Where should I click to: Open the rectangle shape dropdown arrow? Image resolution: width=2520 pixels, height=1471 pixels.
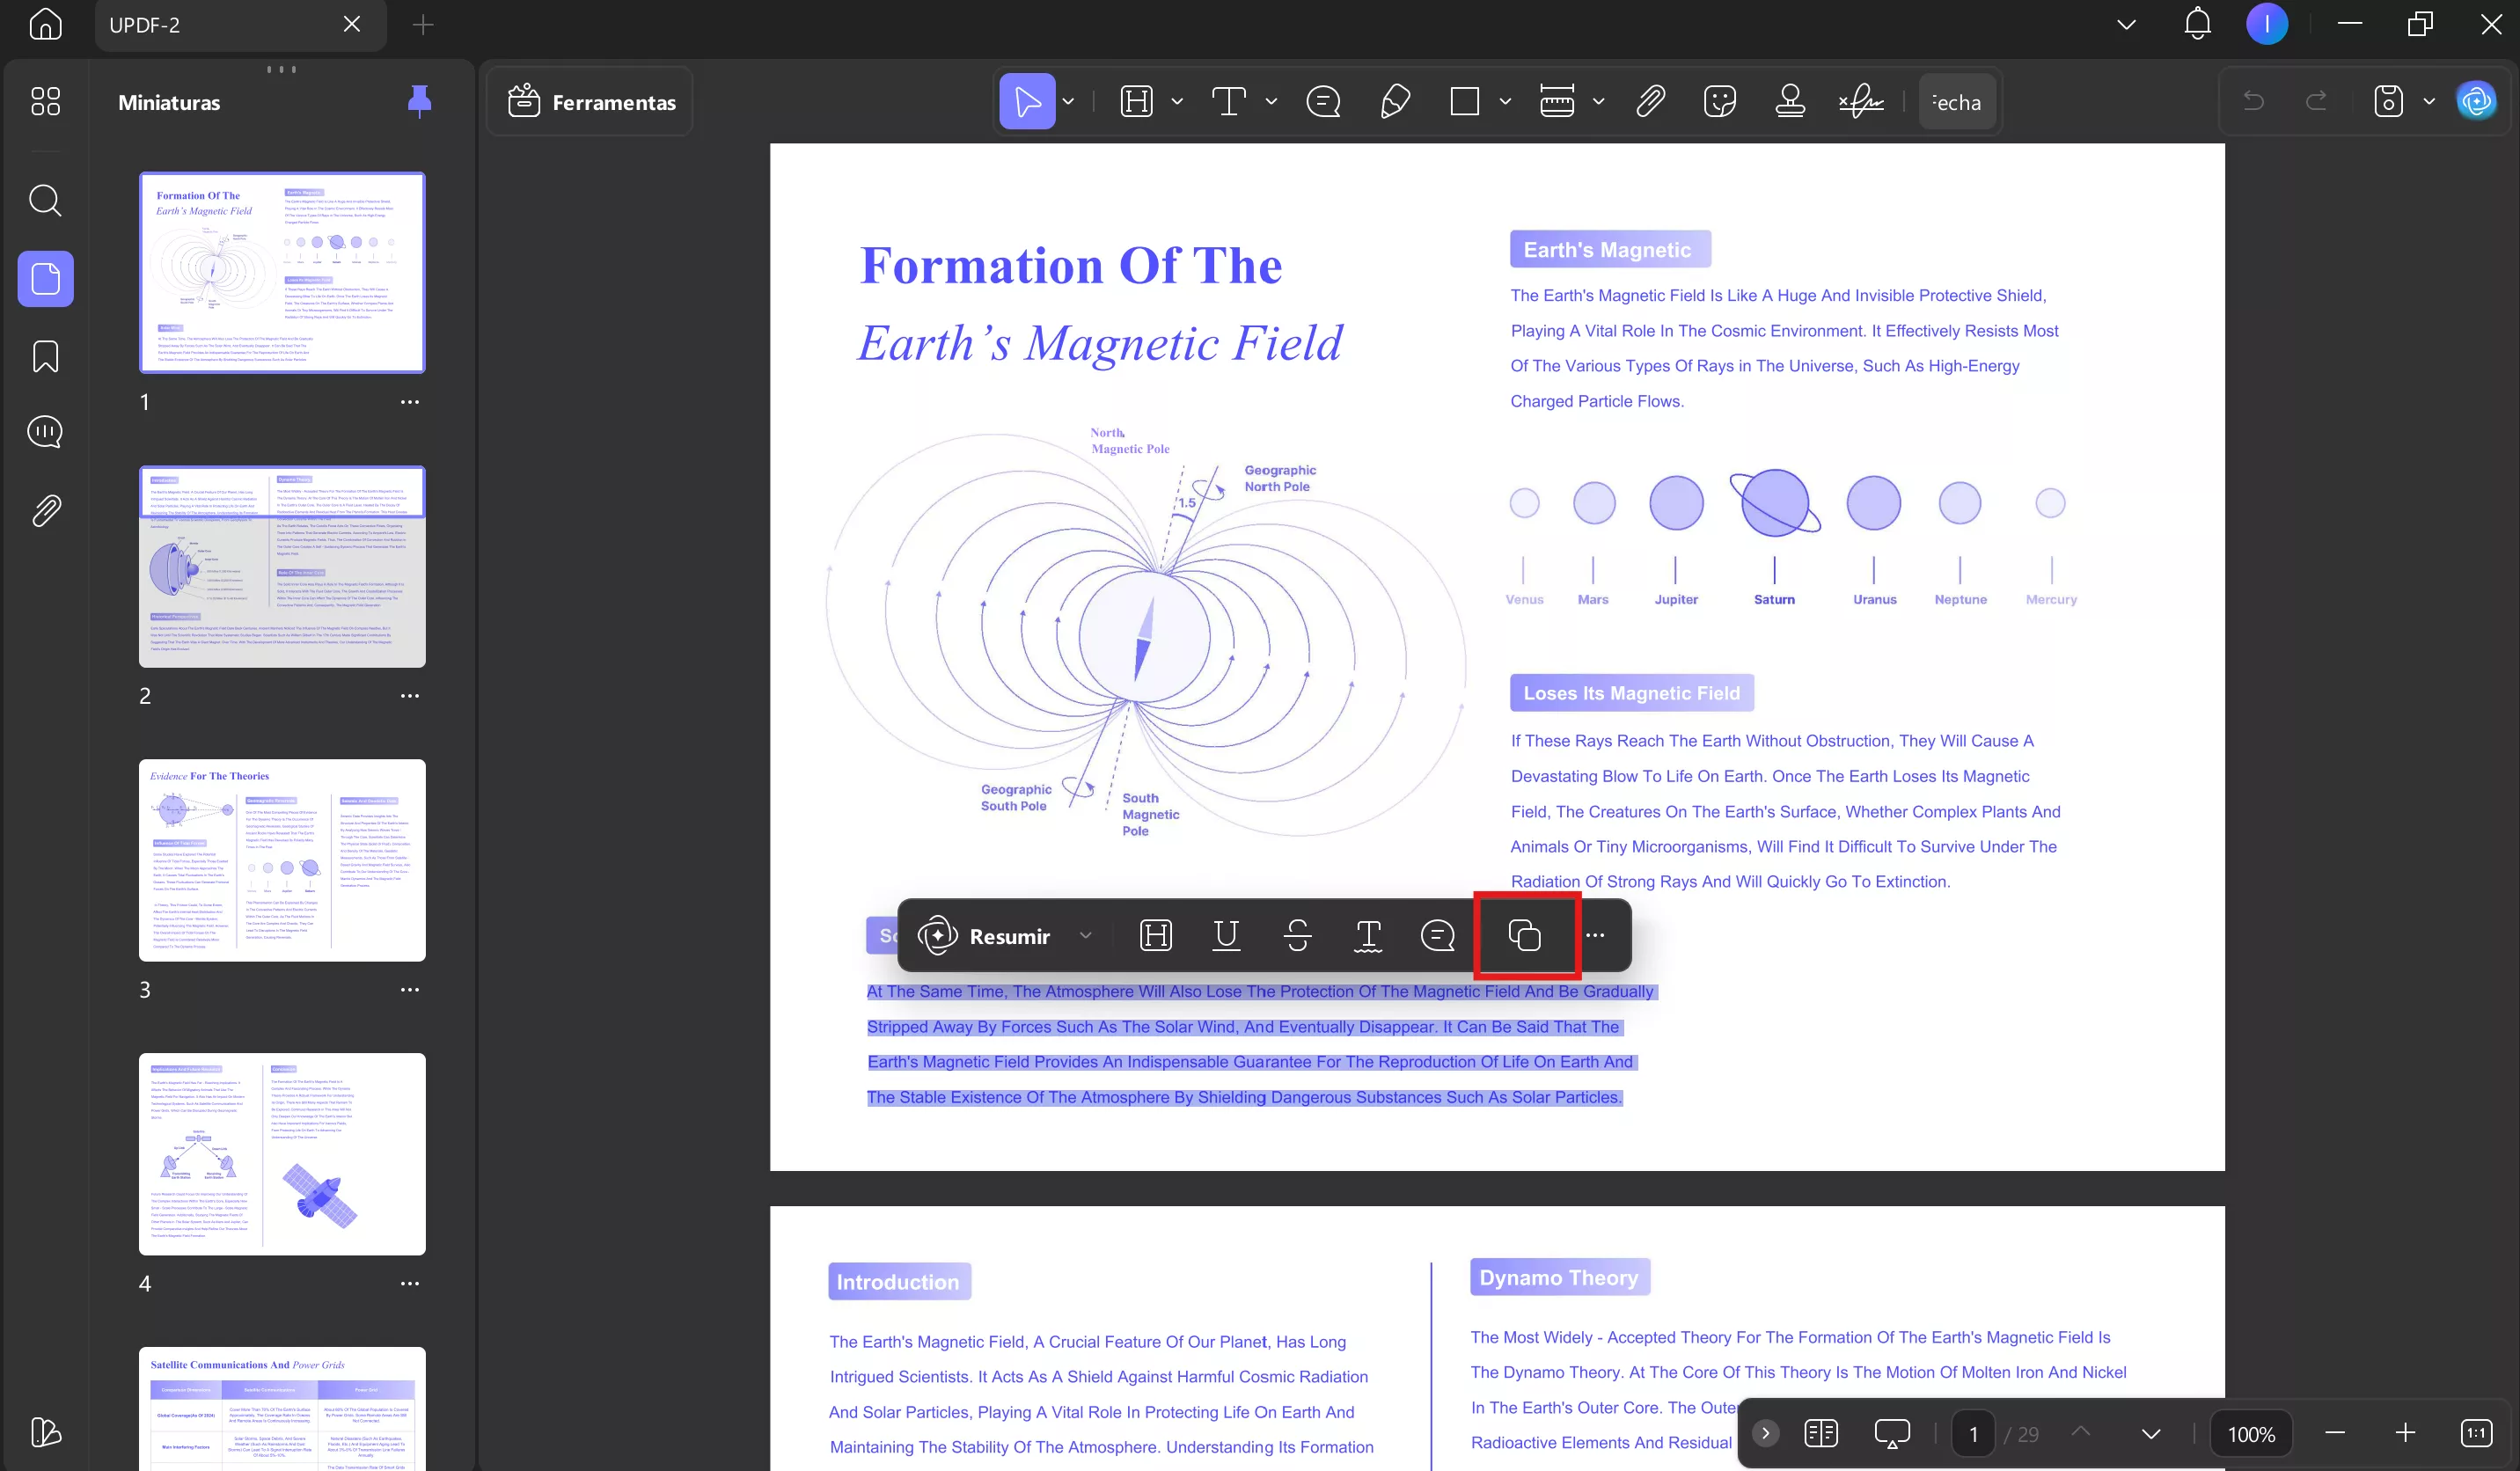(1505, 102)
